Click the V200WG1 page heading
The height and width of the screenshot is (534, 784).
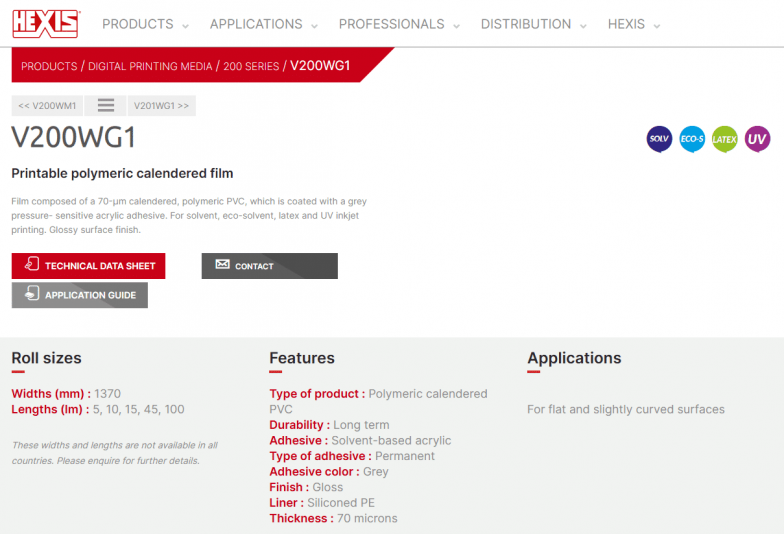[x=73, y=137]
